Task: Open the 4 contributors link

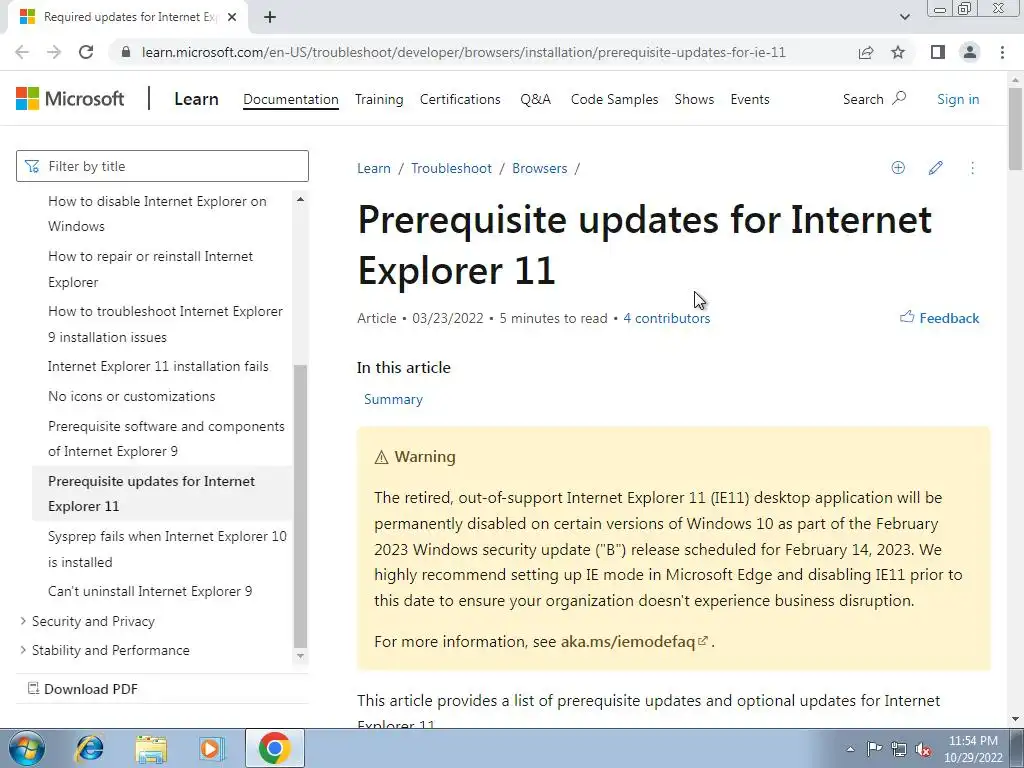Action: click(x=667, y=318)
